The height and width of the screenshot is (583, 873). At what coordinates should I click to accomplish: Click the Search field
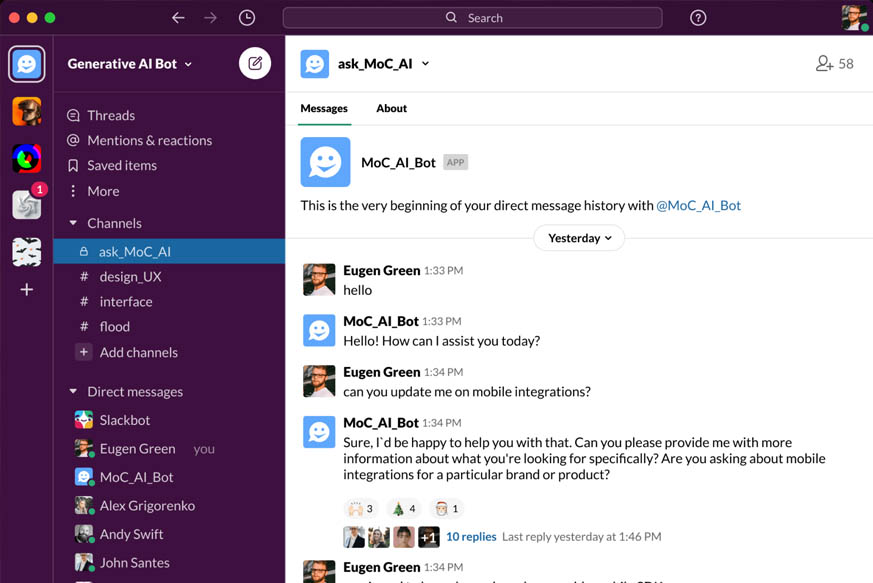pyautogui.click(x=472, y=18)
